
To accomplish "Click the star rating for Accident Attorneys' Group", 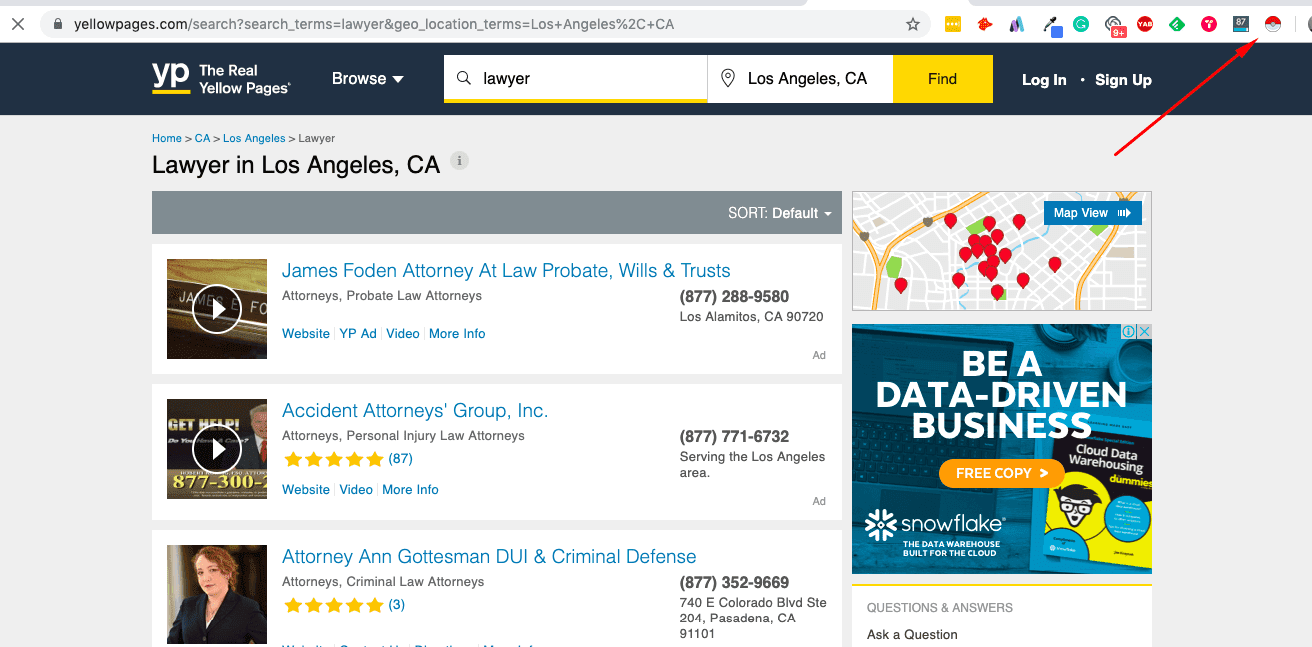I will click(x=335, y=458).
